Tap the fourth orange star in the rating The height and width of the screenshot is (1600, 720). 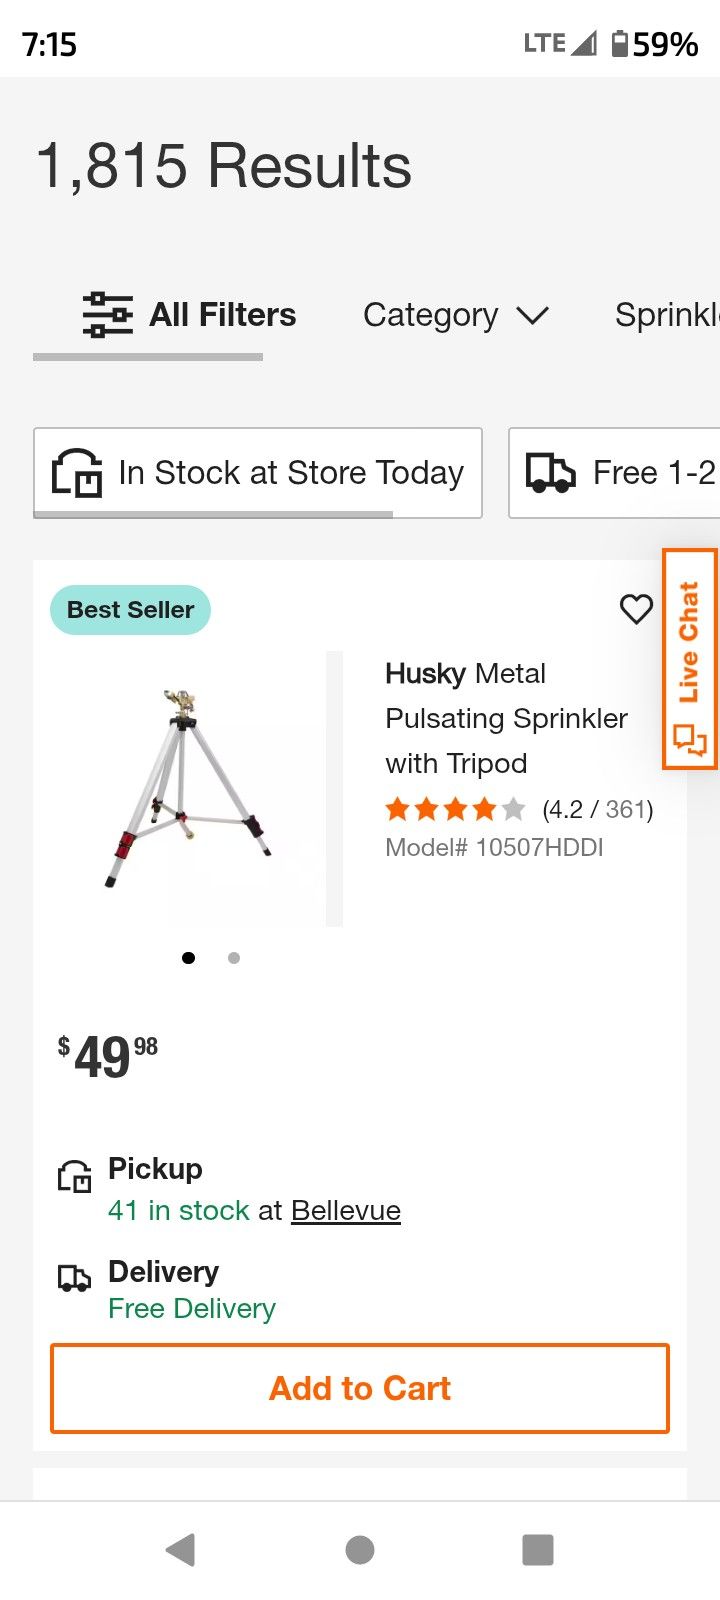[x=484, y=808]
